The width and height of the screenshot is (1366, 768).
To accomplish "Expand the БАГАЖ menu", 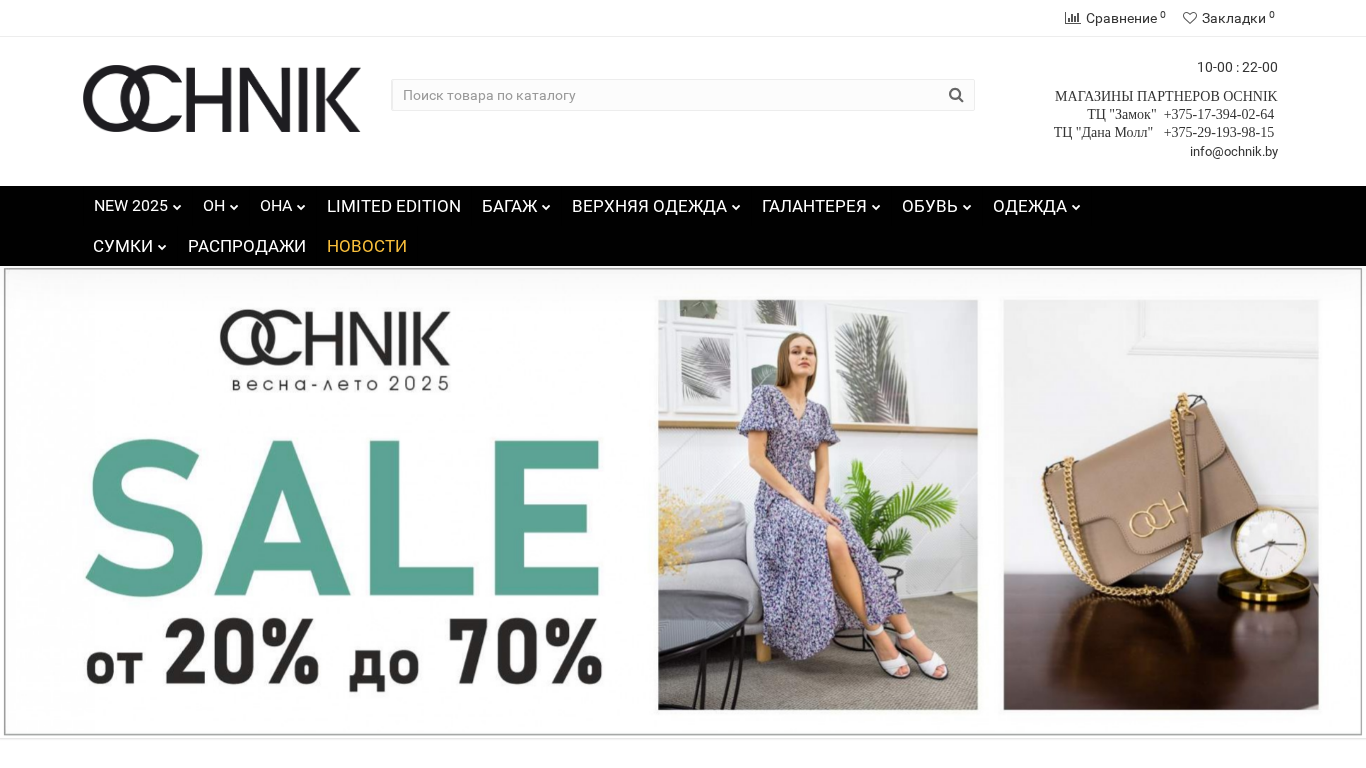I will pos(516,206).
